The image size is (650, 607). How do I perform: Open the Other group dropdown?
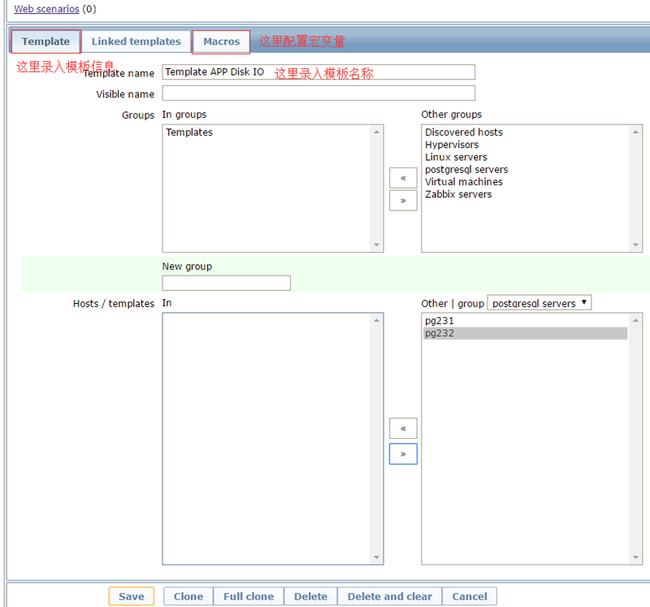[x=539, y=303]
